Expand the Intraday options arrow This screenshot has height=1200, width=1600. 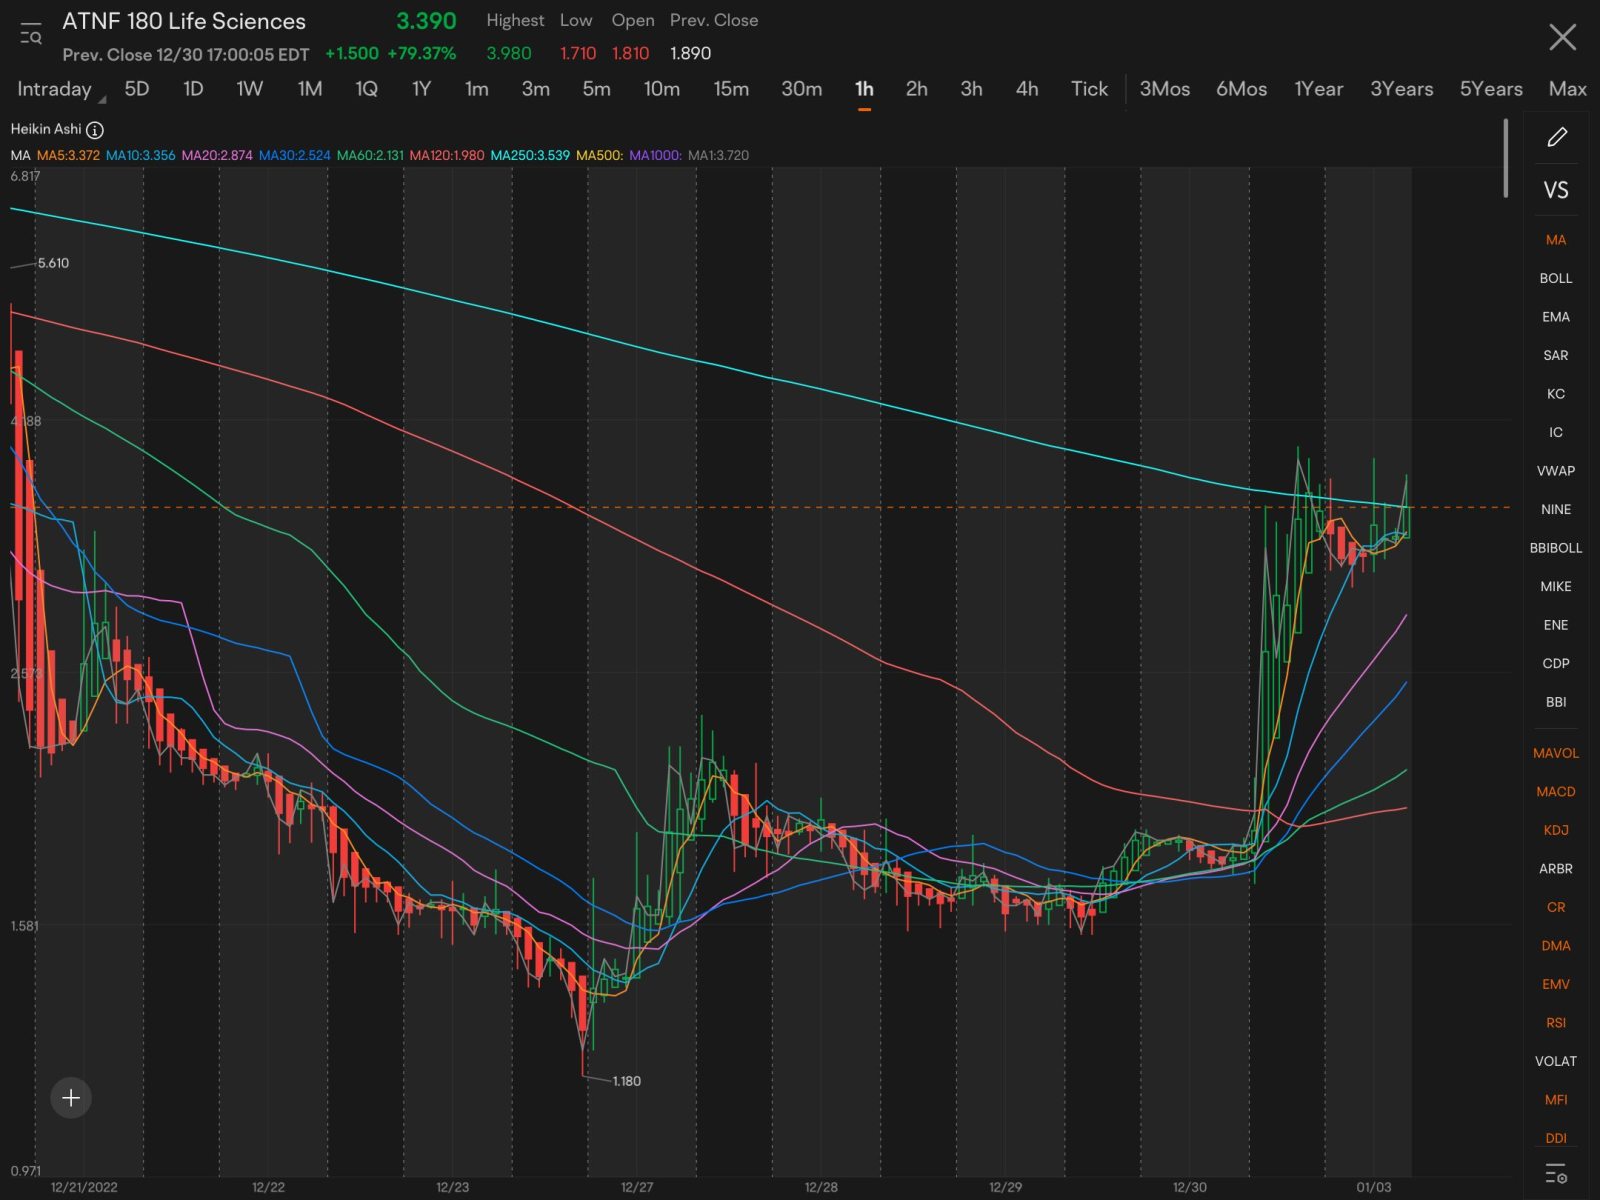(x=101, y=98)
